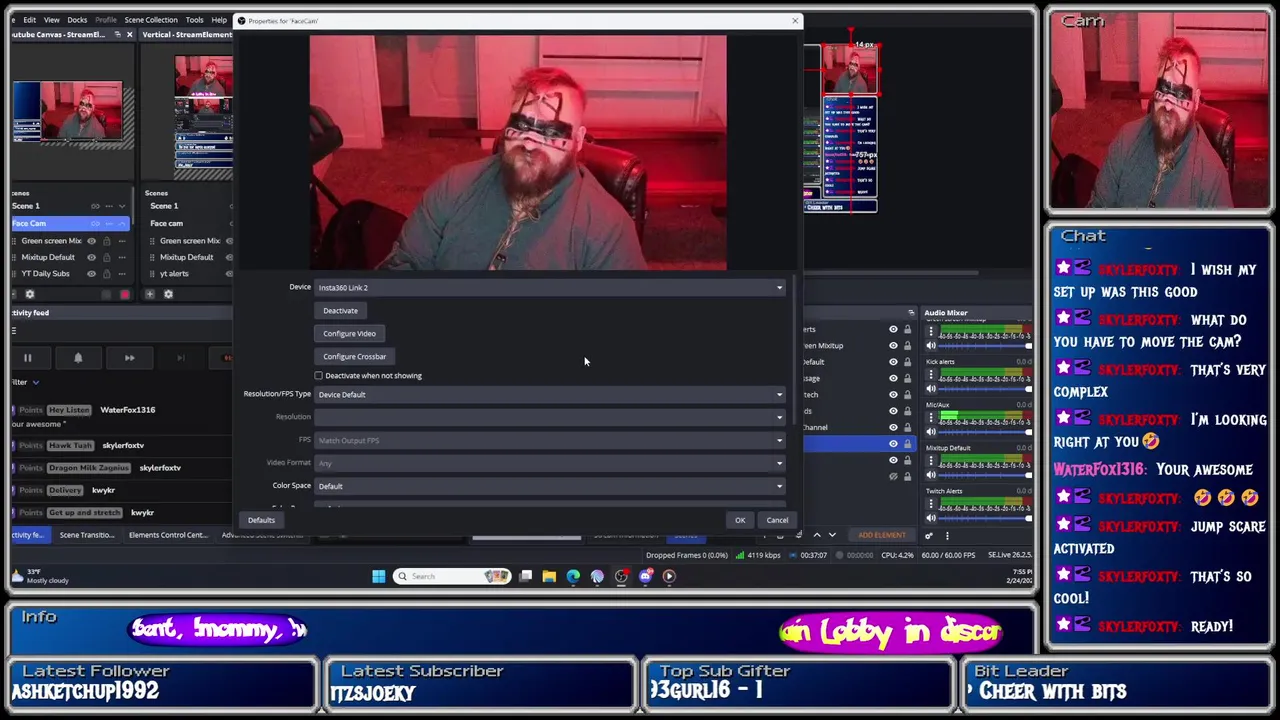Switch to Scene Transitions tab
Image resolution: width=1280 pixels, height=720 pixels.
[x=87, y=535]
